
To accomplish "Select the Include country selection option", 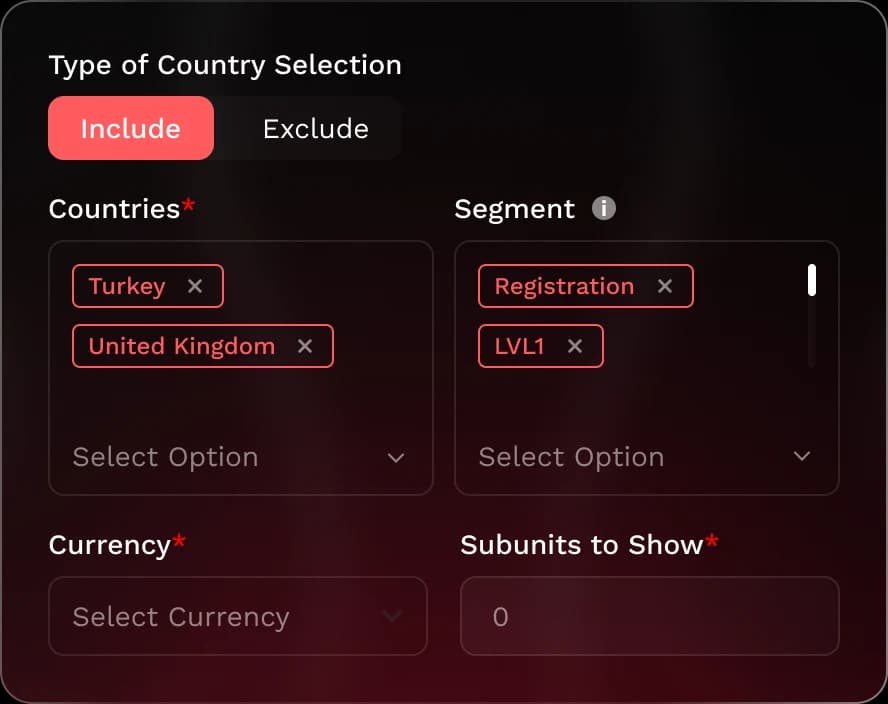I will coord(131,128).
